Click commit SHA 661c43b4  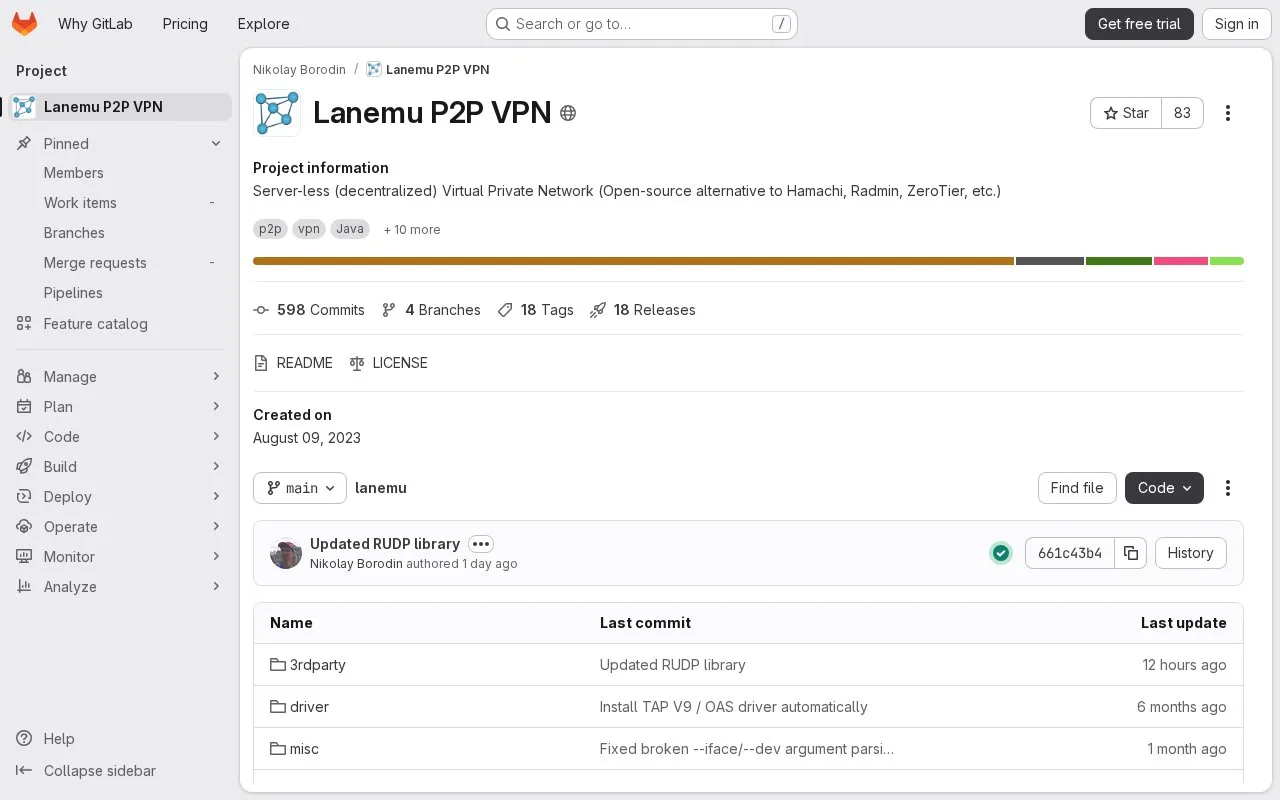point(1070,553)
